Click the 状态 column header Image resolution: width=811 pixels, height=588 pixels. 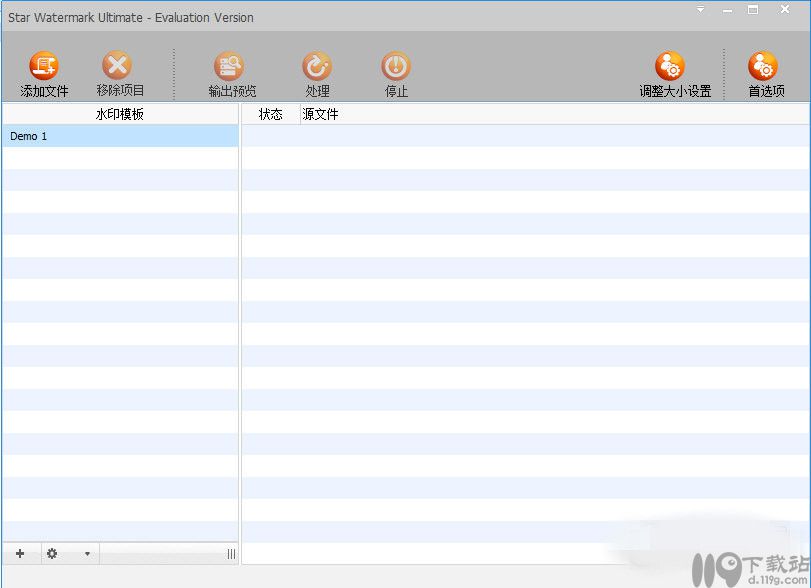point(271,114)
